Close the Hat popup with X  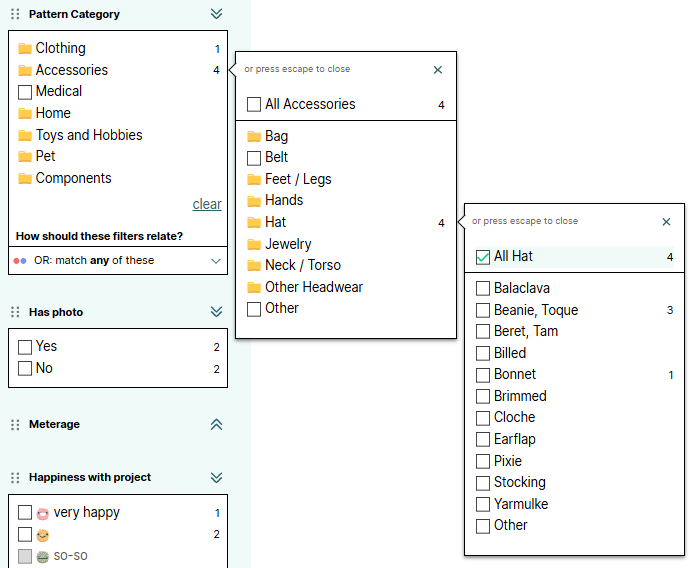[667, 222]
